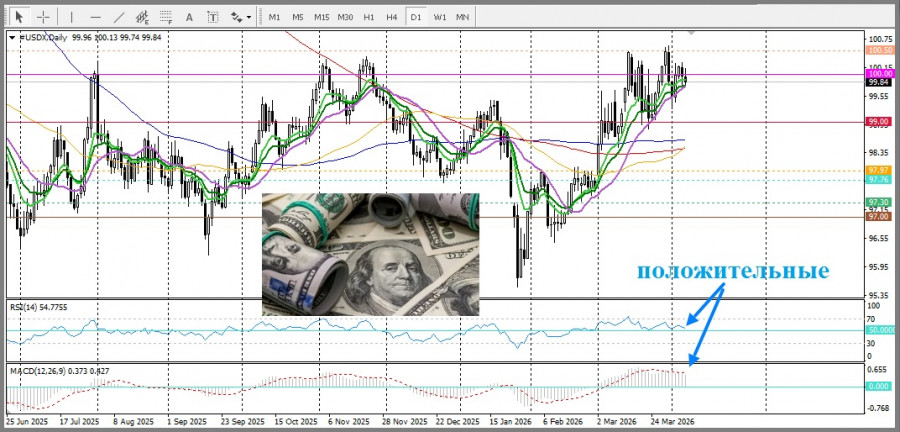Screen dimensions: 900x432
Task: Switch to the M15 timeframe
Action: pyautogui.click(x=321, y=17)
